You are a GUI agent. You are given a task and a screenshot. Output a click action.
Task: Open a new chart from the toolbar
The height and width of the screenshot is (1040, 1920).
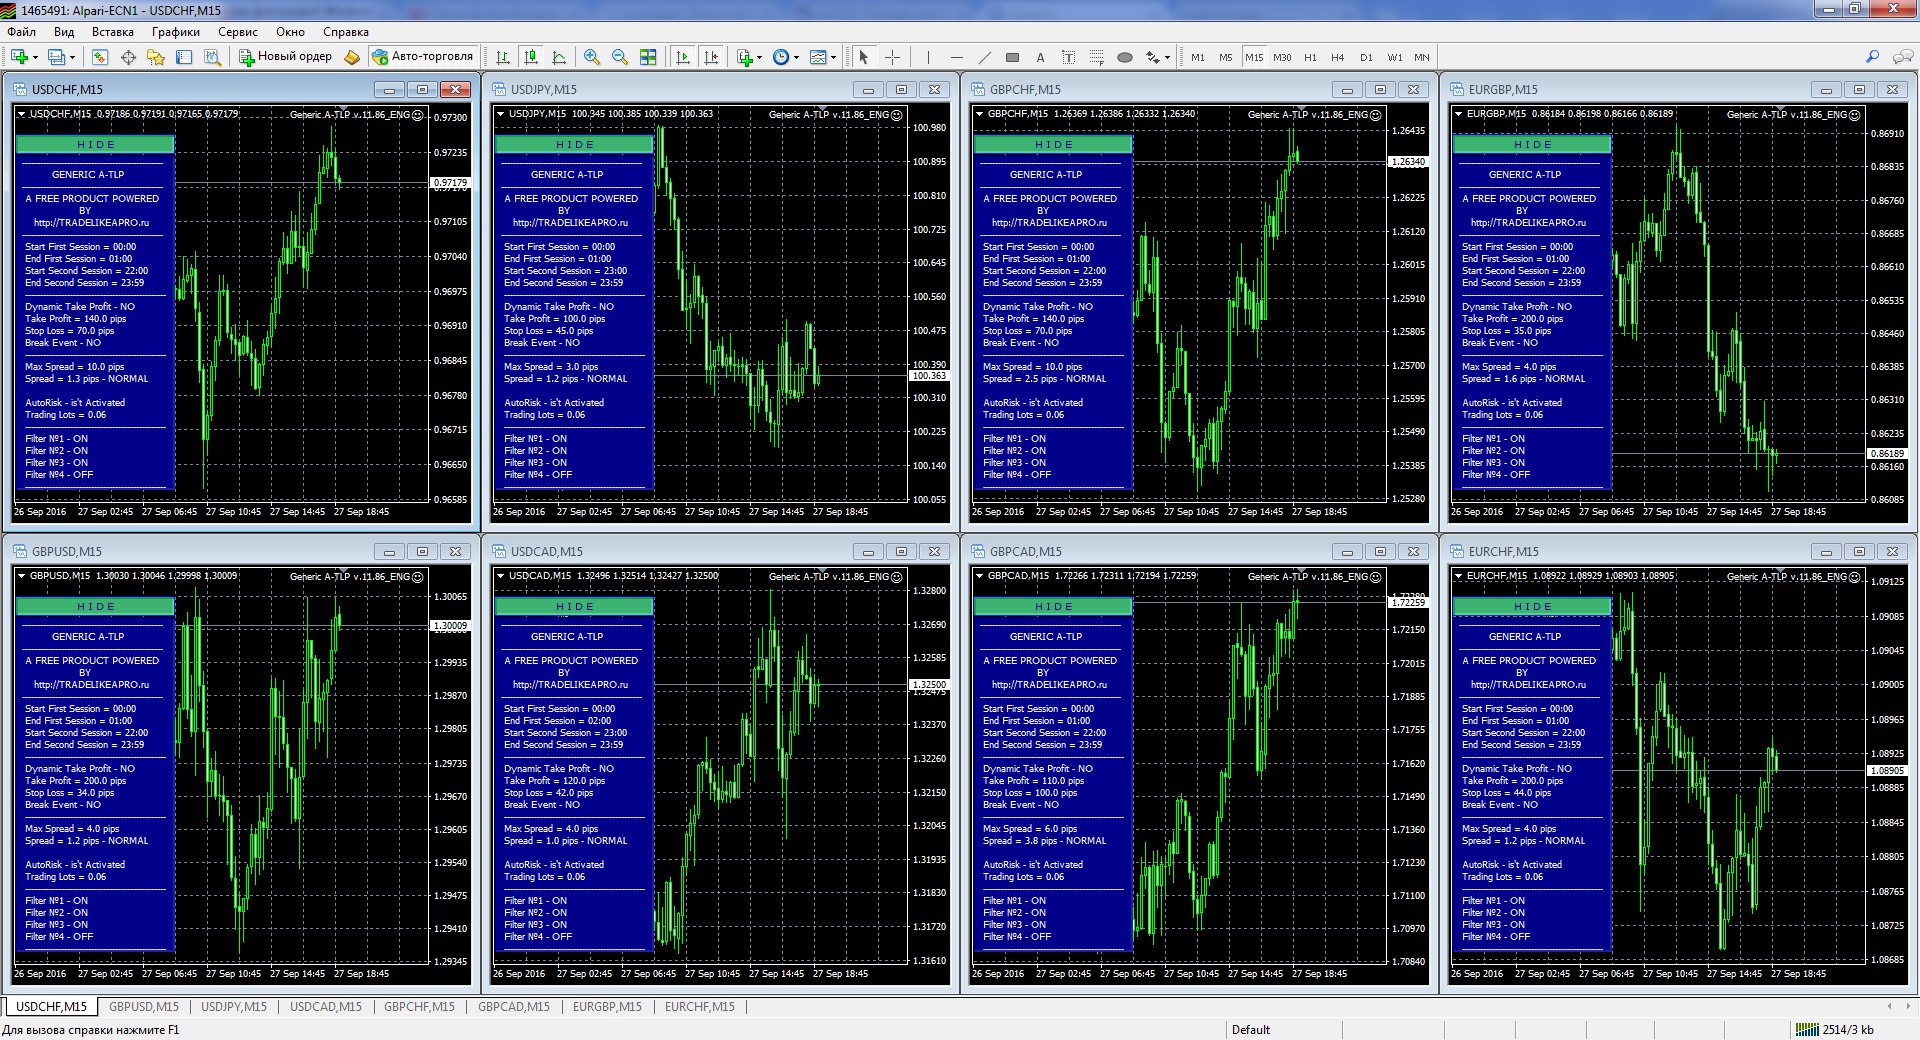pos(19,57)
